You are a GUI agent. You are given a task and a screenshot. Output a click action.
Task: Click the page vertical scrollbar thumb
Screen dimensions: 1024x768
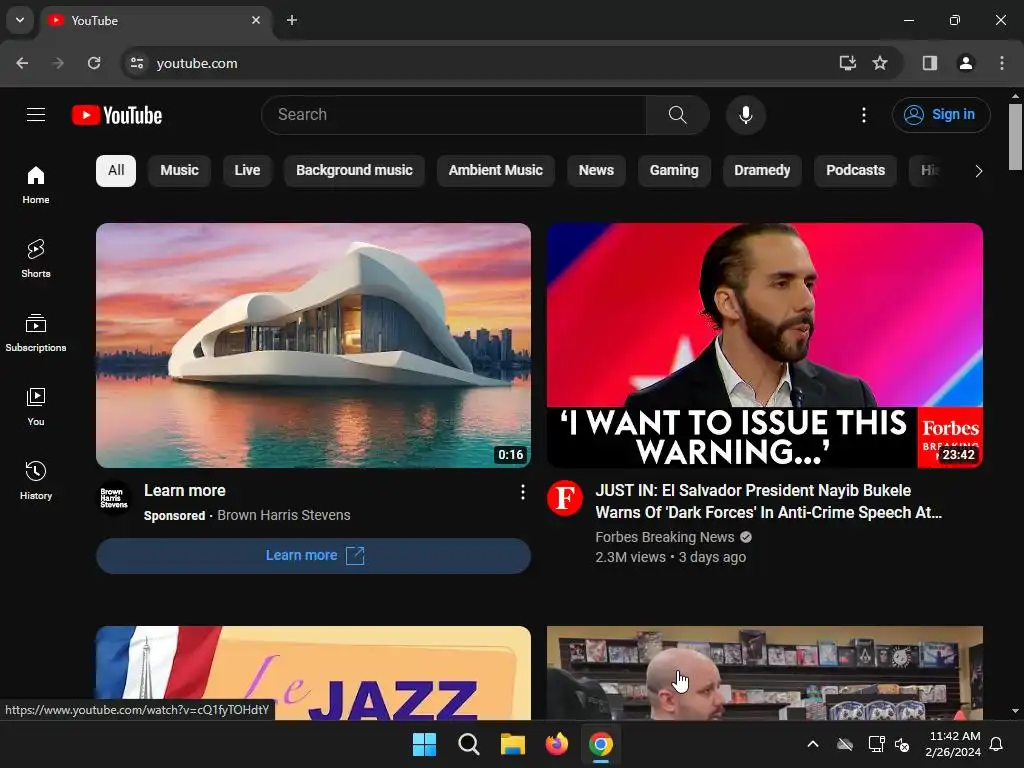pyautogui.click(x=1015, y=136)
